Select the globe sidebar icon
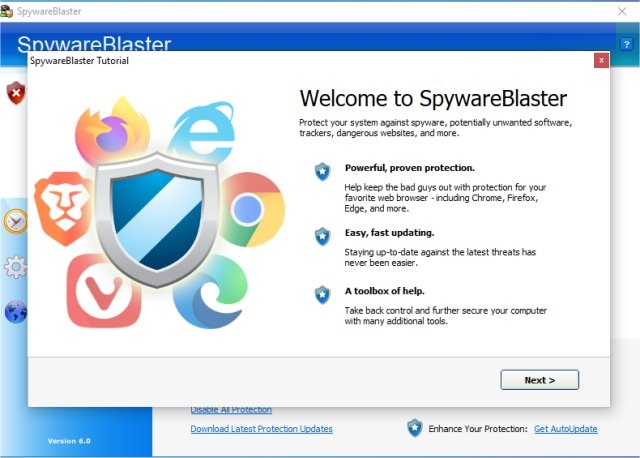The width and height of the screenshot is (640, 458). (16, 312)
